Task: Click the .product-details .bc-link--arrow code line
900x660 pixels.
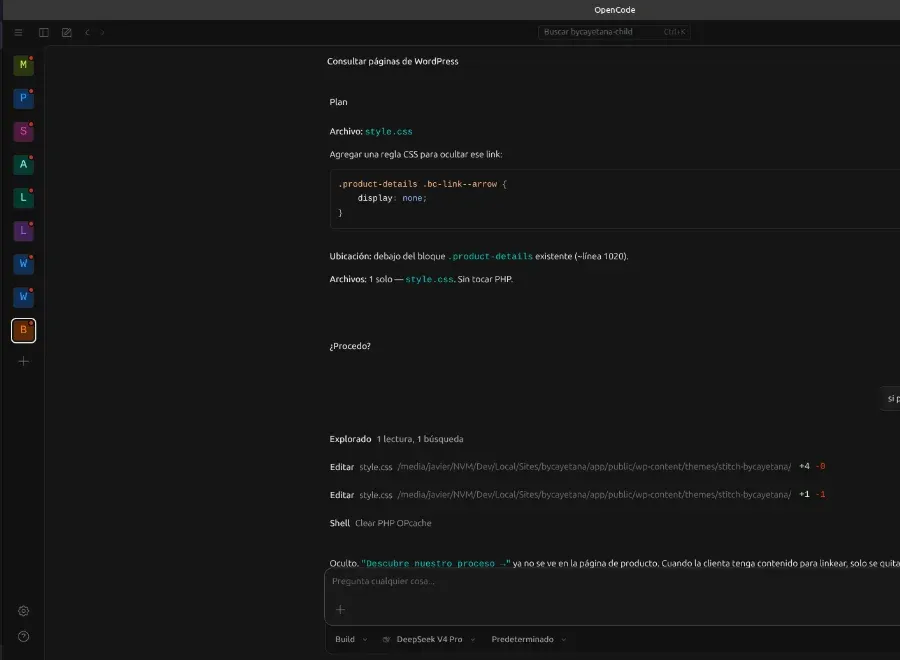Action: tap(422, 184)
